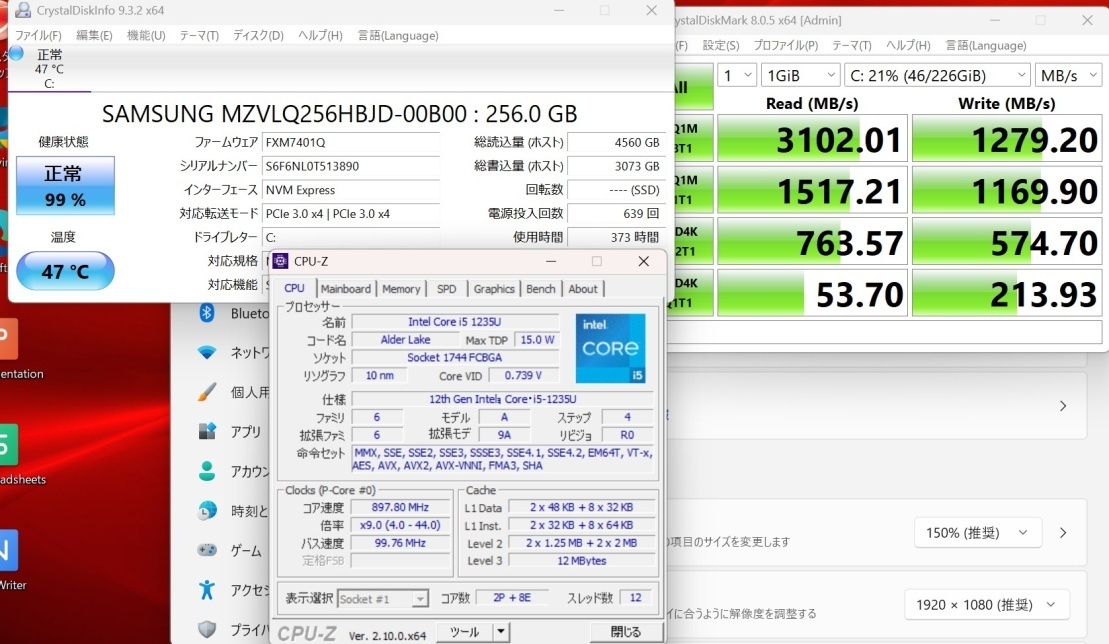Open the C: drive selection dropdown in CrystalDiskMark
Screen dimensions: 1109x644
[x=937, y=74]
